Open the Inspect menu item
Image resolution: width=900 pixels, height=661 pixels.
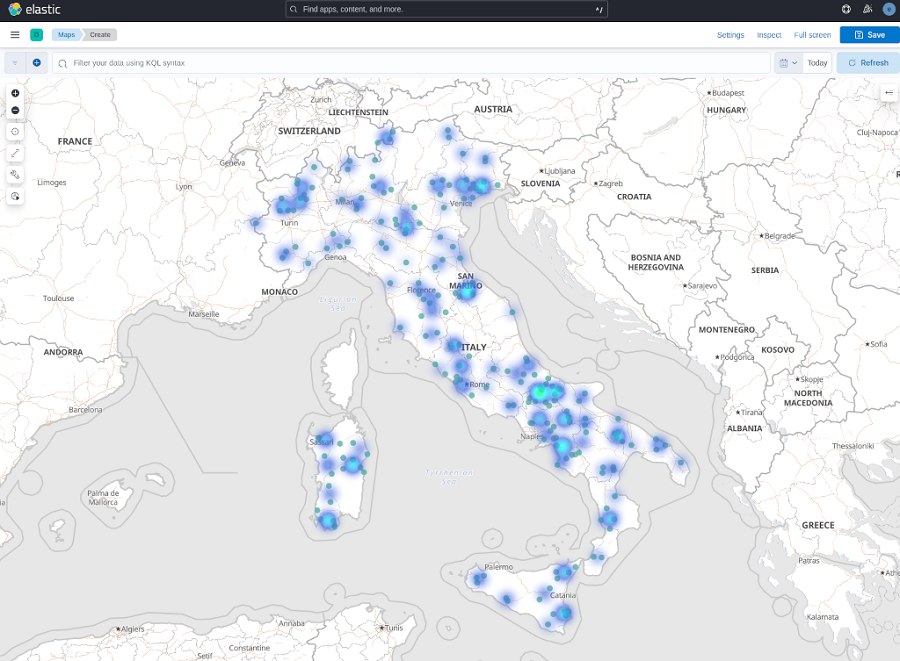point(769,35)
